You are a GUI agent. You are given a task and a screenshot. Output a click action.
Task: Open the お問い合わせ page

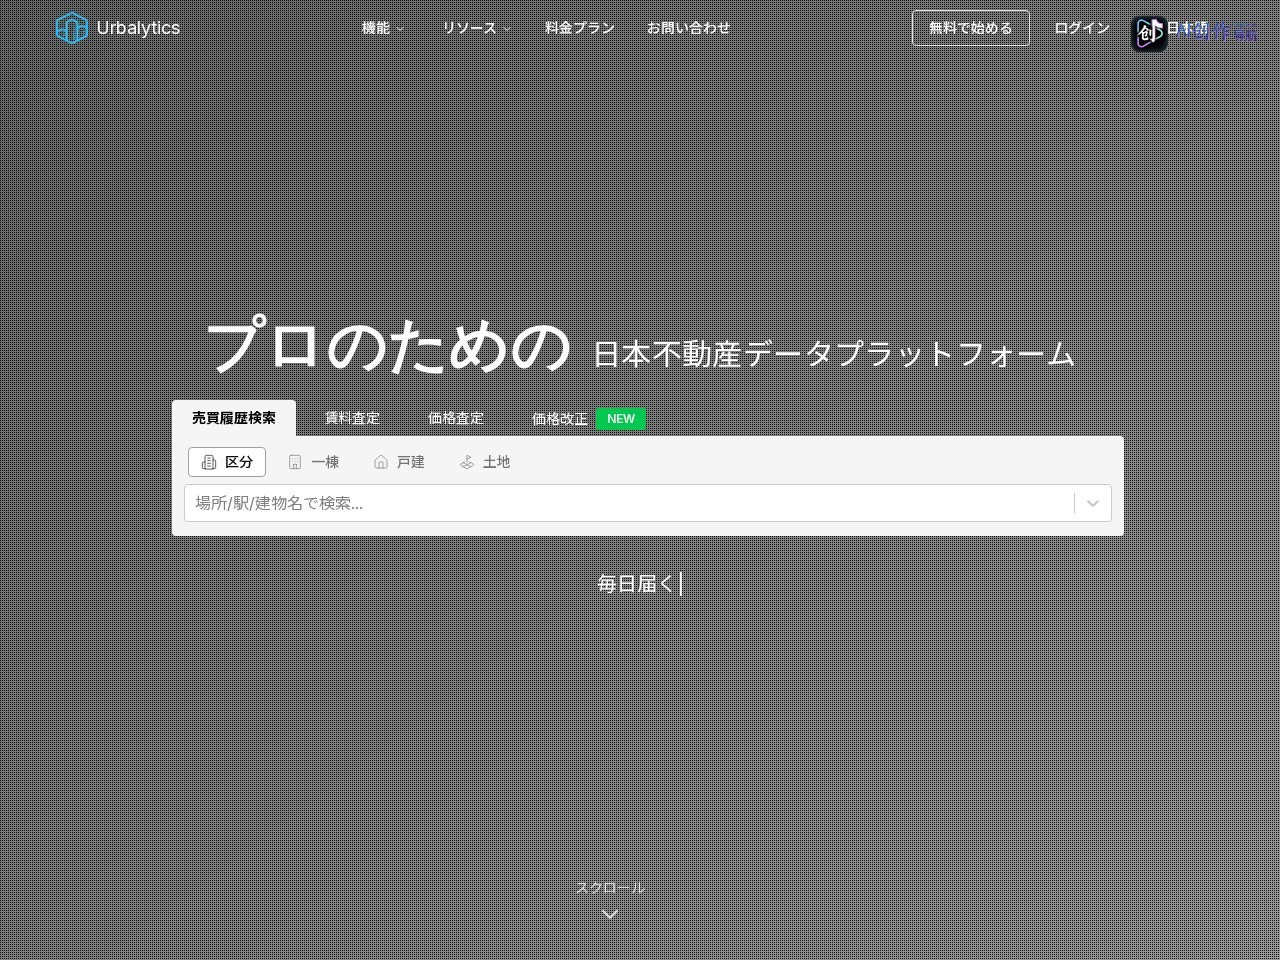pyautogui.click(x=689, y=28)
